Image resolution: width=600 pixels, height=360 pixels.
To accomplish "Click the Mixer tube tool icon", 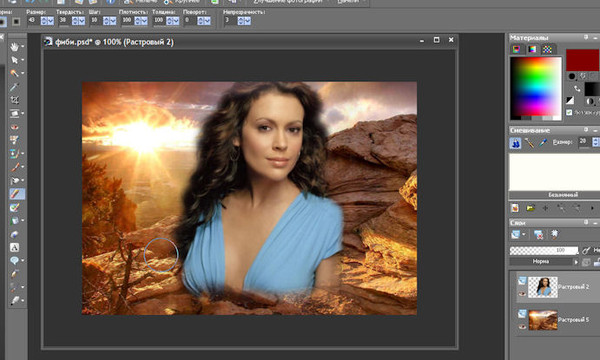I will [x=515, y=143].
